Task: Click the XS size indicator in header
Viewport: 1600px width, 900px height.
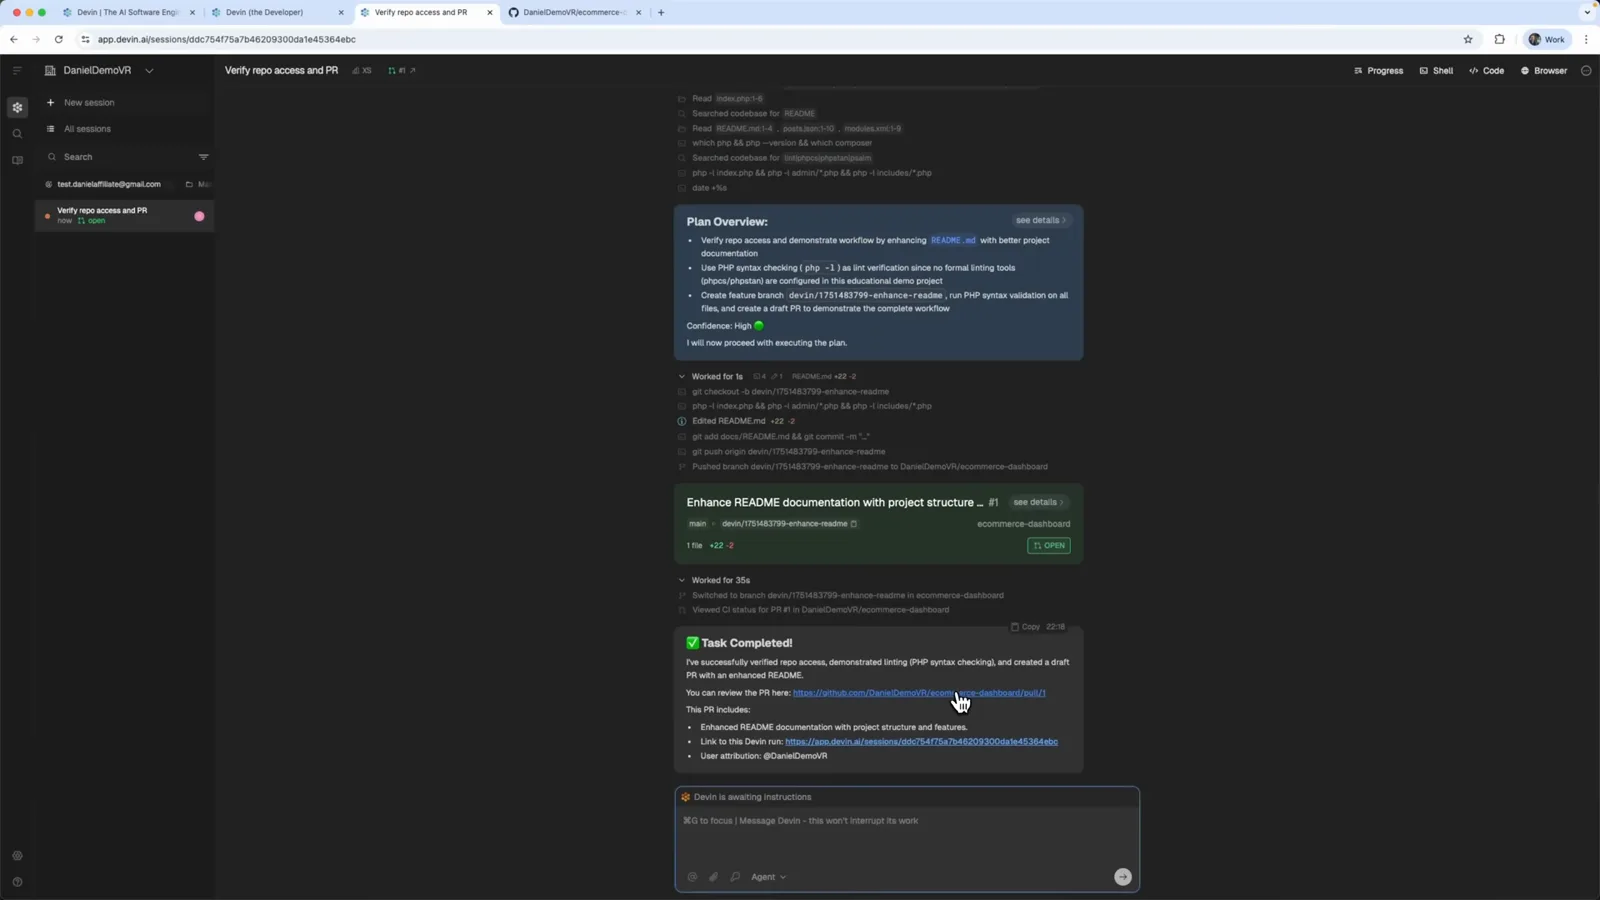Action: (x=362, y=71)
